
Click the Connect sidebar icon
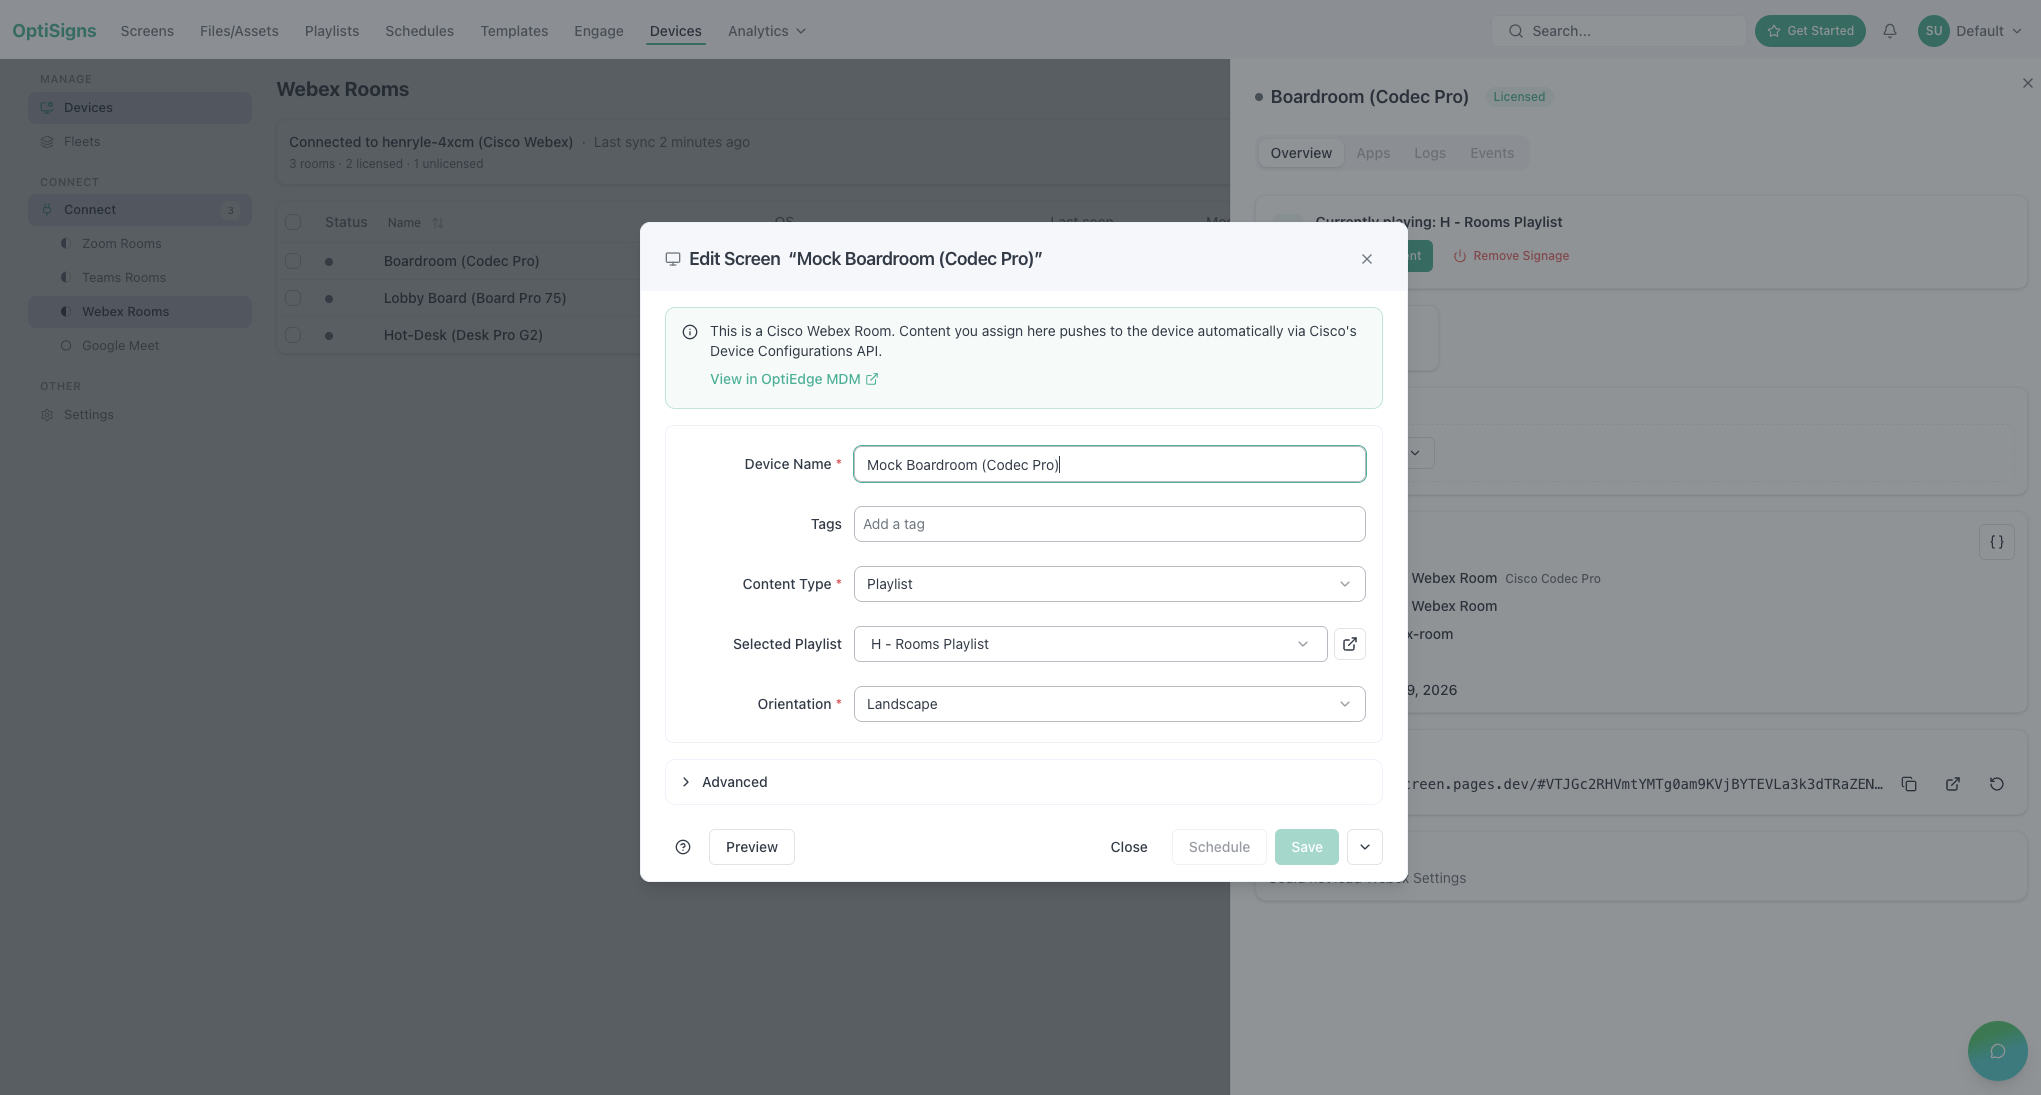point(47,210)
